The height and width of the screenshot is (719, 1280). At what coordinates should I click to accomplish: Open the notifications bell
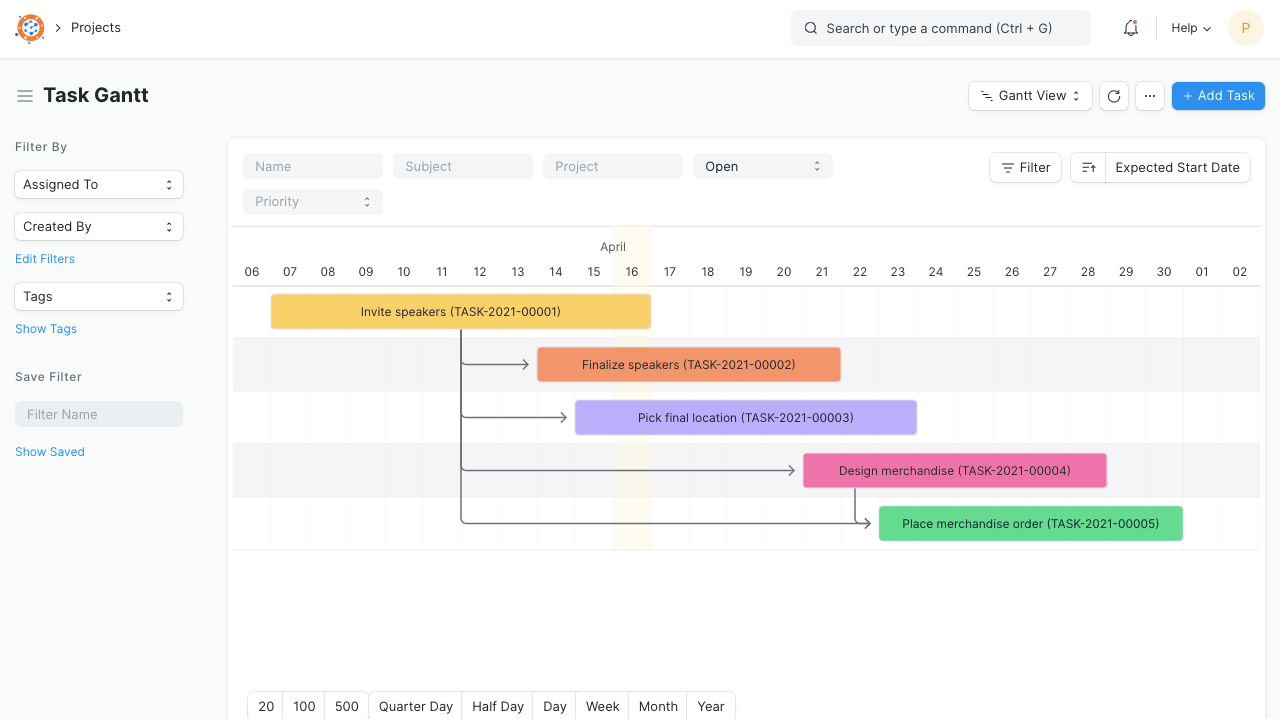click(x=1131, y=28)
